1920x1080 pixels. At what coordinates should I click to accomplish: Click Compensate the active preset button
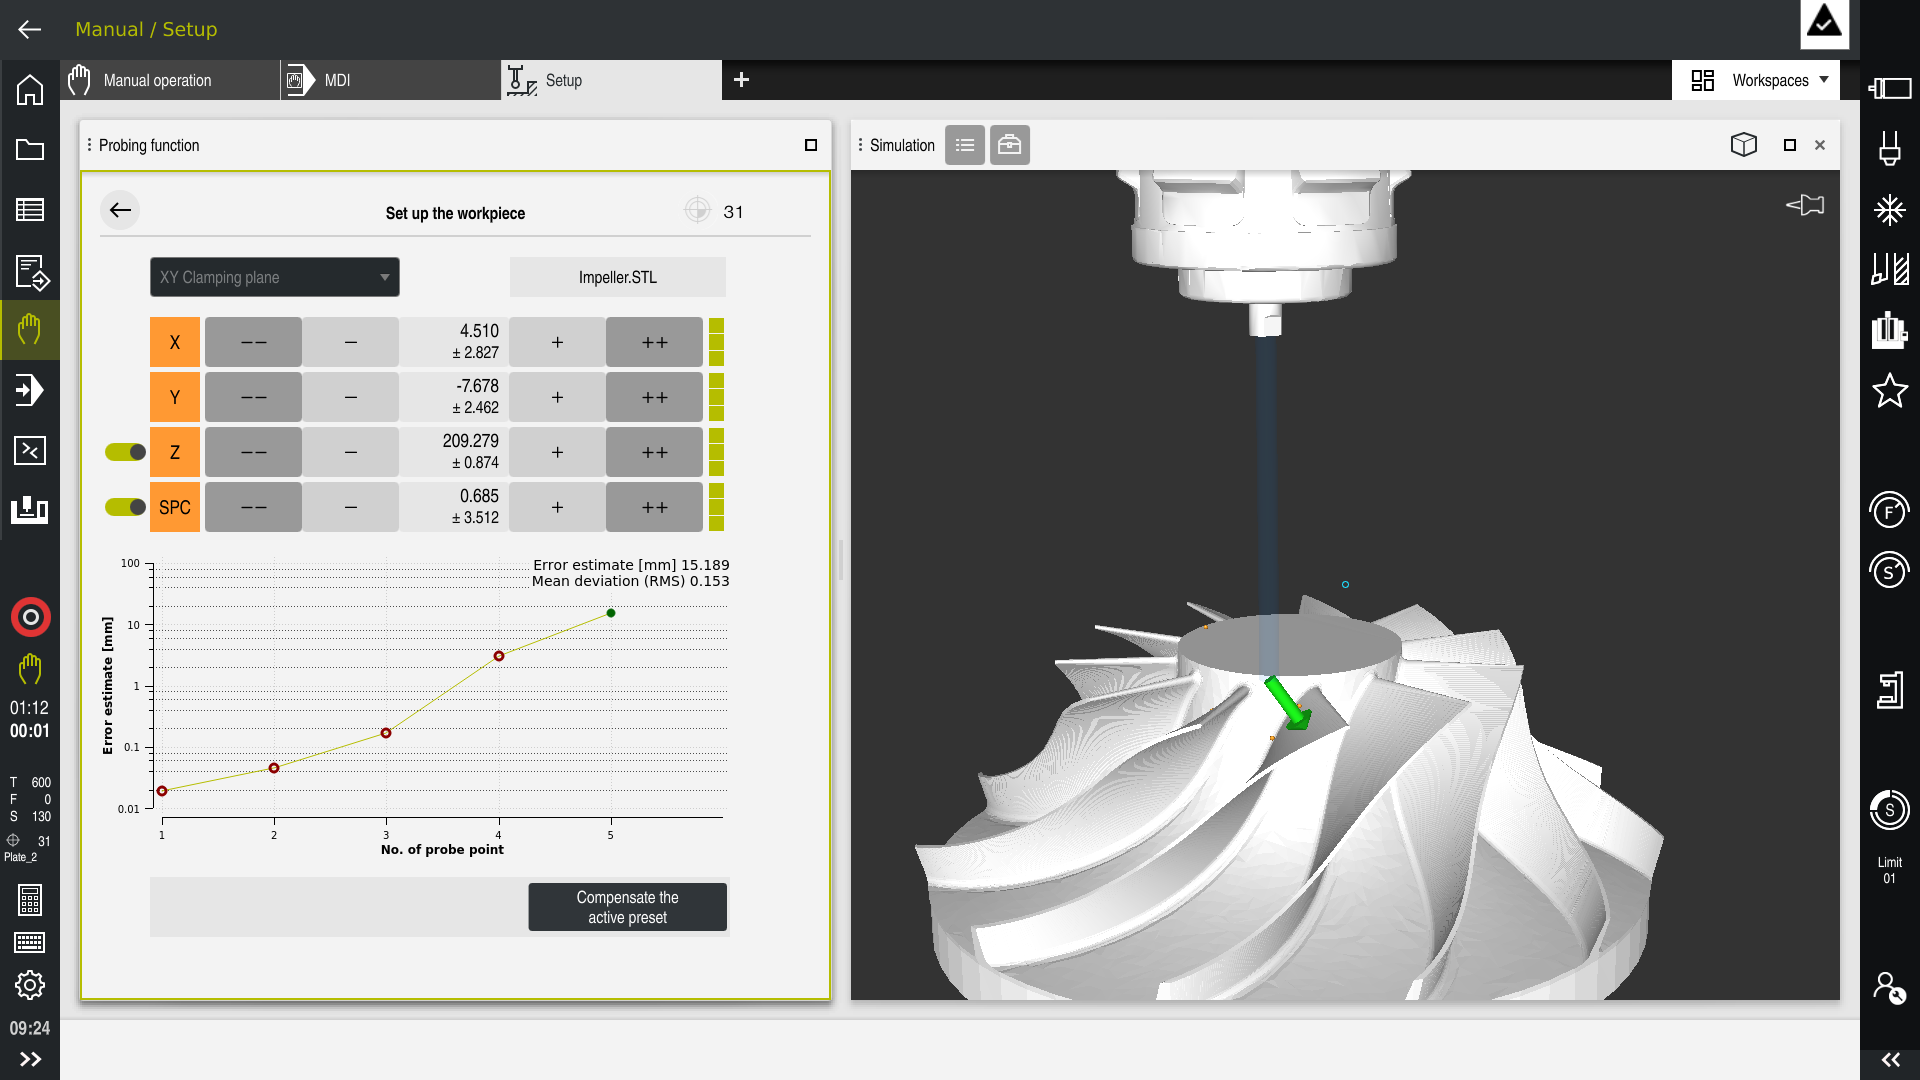[x=627, y=907]
